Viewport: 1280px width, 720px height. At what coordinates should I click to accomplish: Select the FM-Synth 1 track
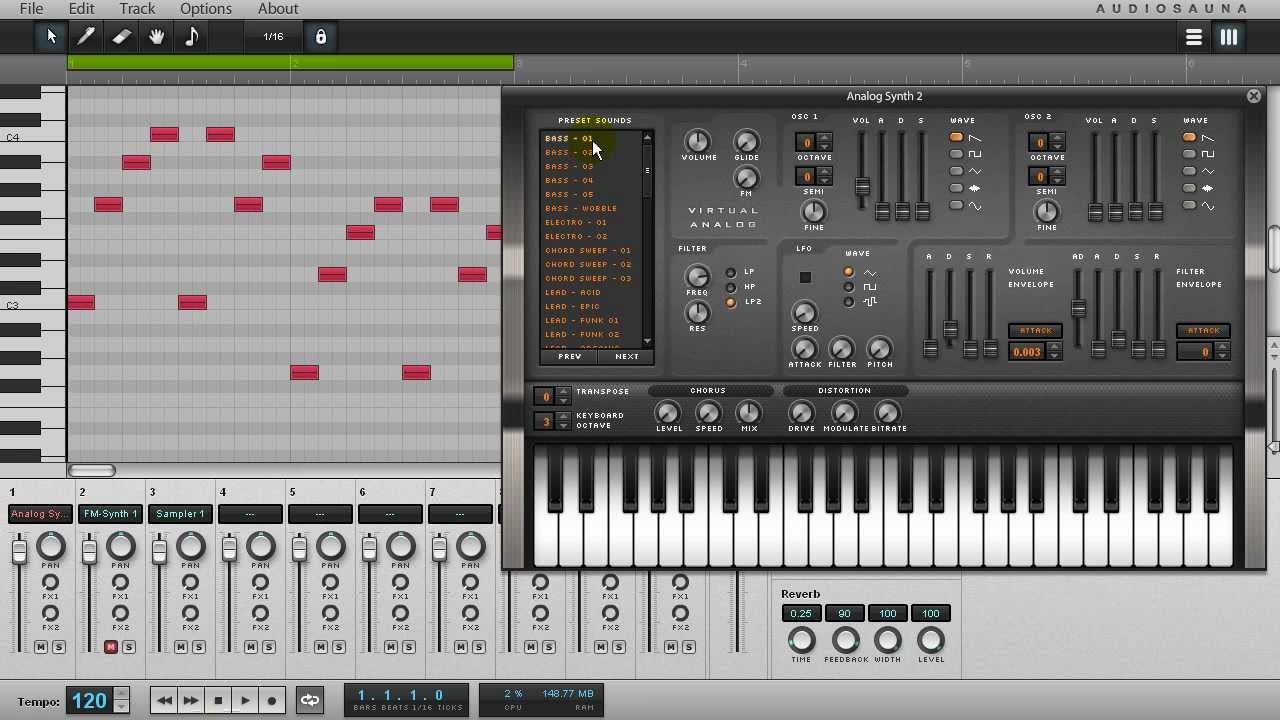tap(110, 514)
